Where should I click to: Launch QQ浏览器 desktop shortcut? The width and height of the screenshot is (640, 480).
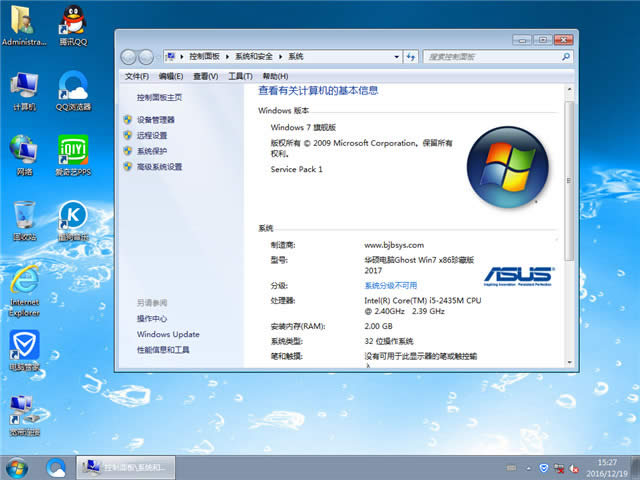coord(73,91)
